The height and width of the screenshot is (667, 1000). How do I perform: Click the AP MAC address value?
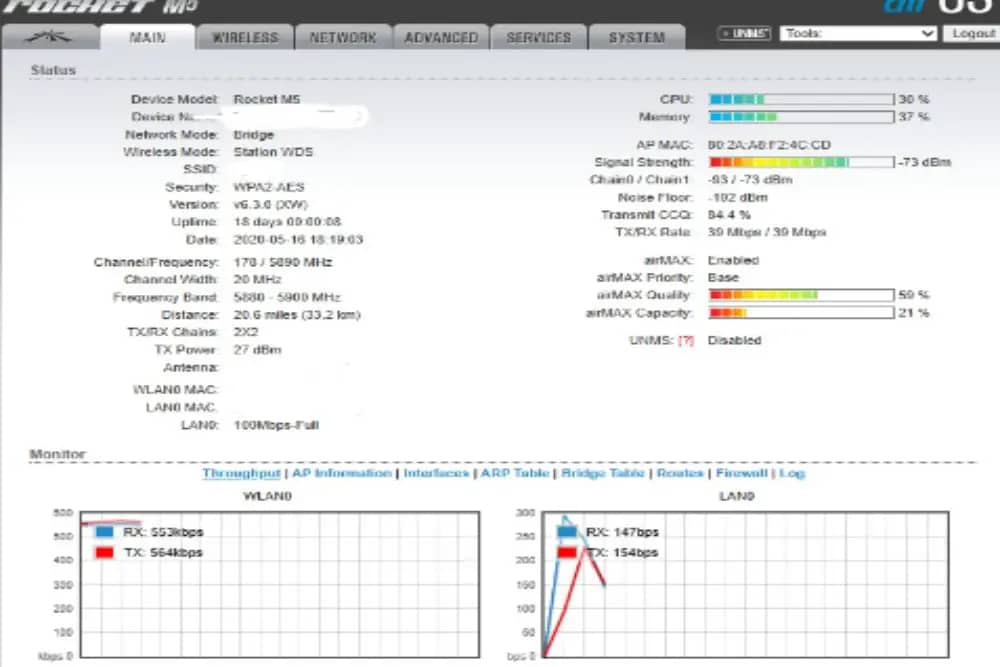point(769,145)
